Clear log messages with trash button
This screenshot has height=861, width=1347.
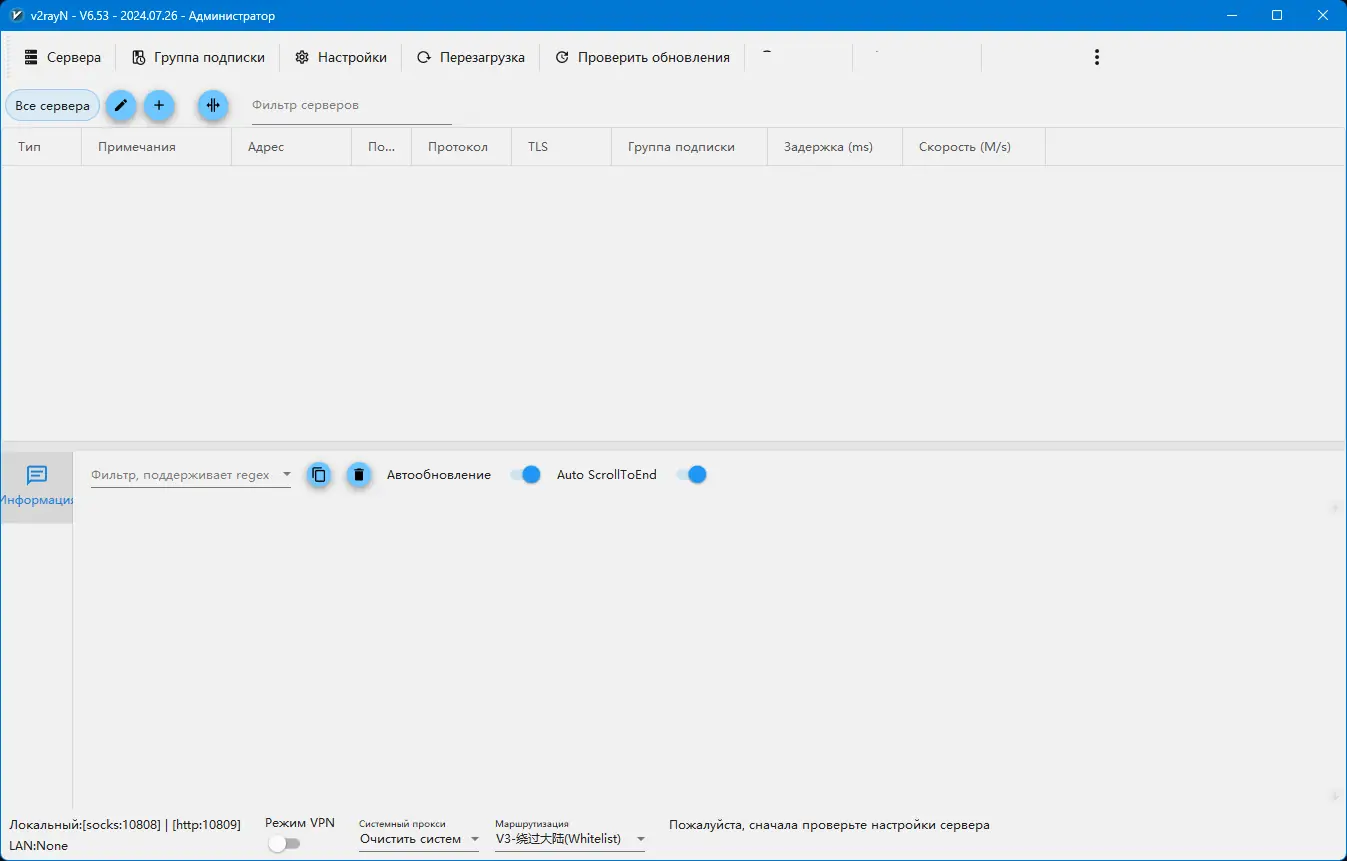pos(359,475)
